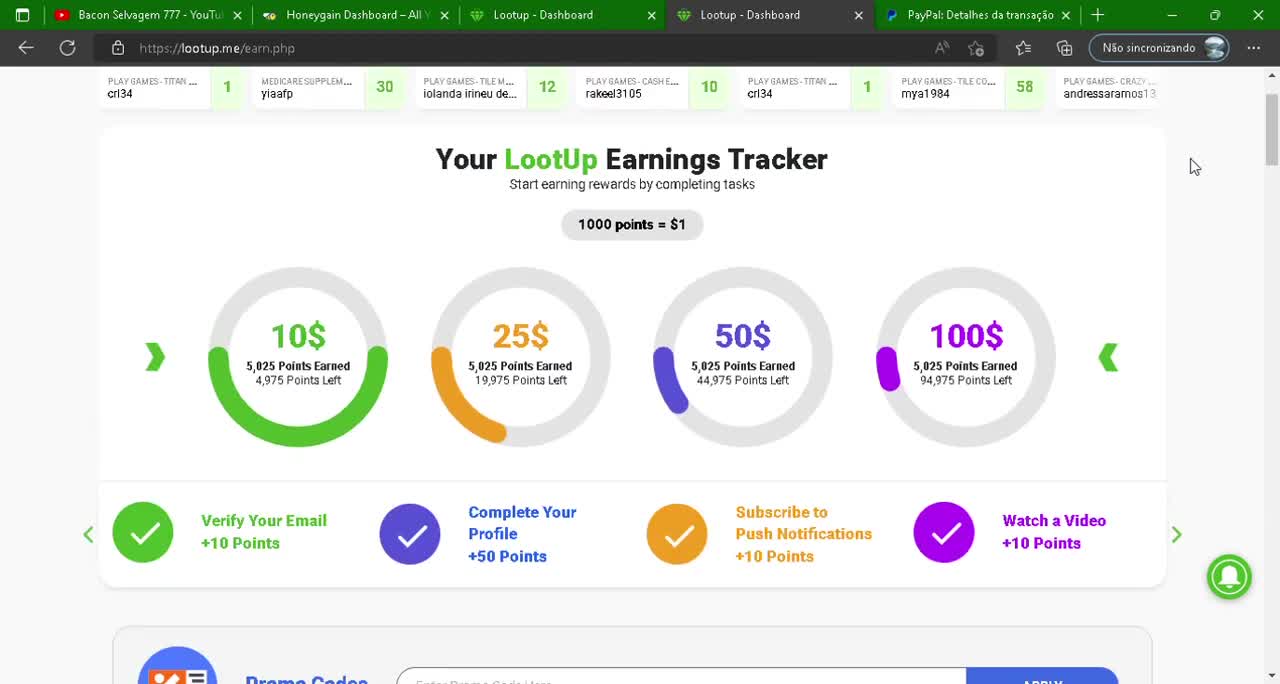Close the Honeygain Dashboard tab
This screenshot has height=684, width=1280.
point(445,15)
